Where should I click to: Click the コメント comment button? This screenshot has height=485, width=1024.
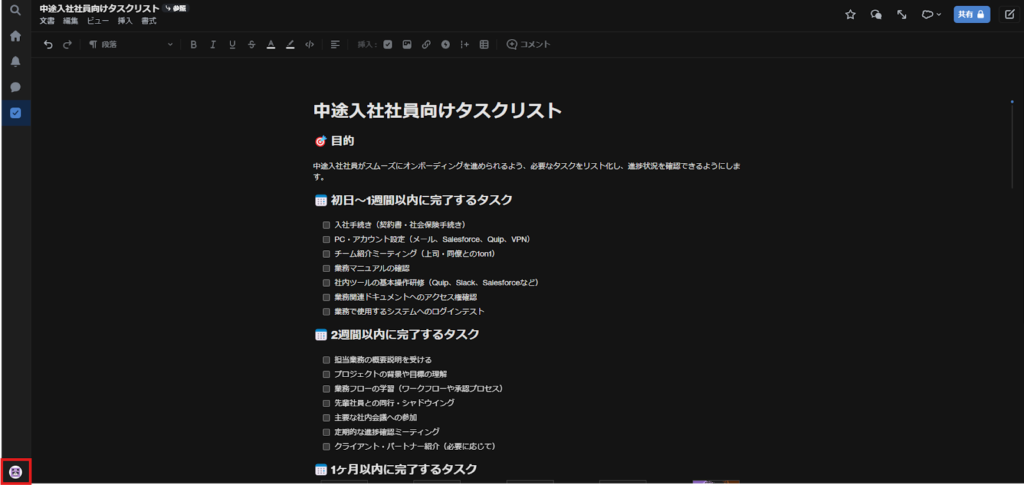(x=529, y=44)
